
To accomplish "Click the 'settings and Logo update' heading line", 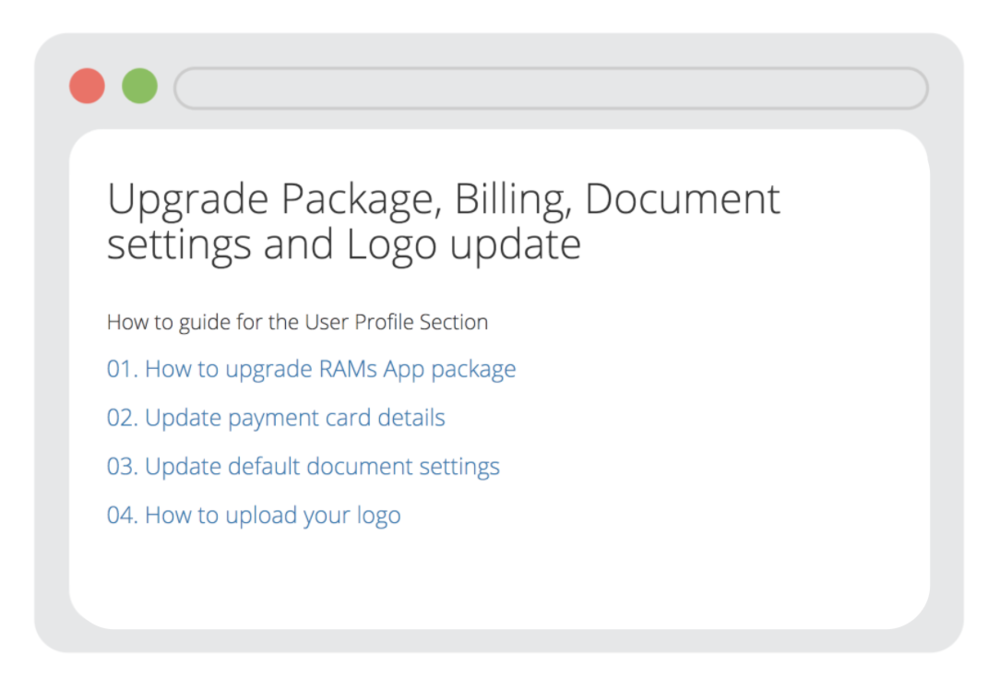I will [344, 246].
